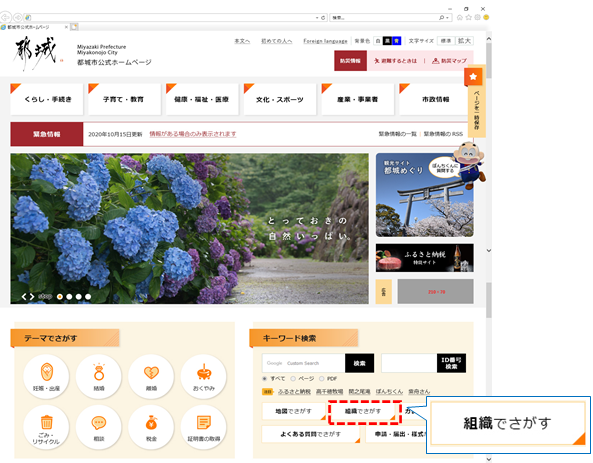Viewport: 593px width, 463px height.
Task: Open the address bar dropdown arrow
Action: pyautogui.click(x=317, y=18)
